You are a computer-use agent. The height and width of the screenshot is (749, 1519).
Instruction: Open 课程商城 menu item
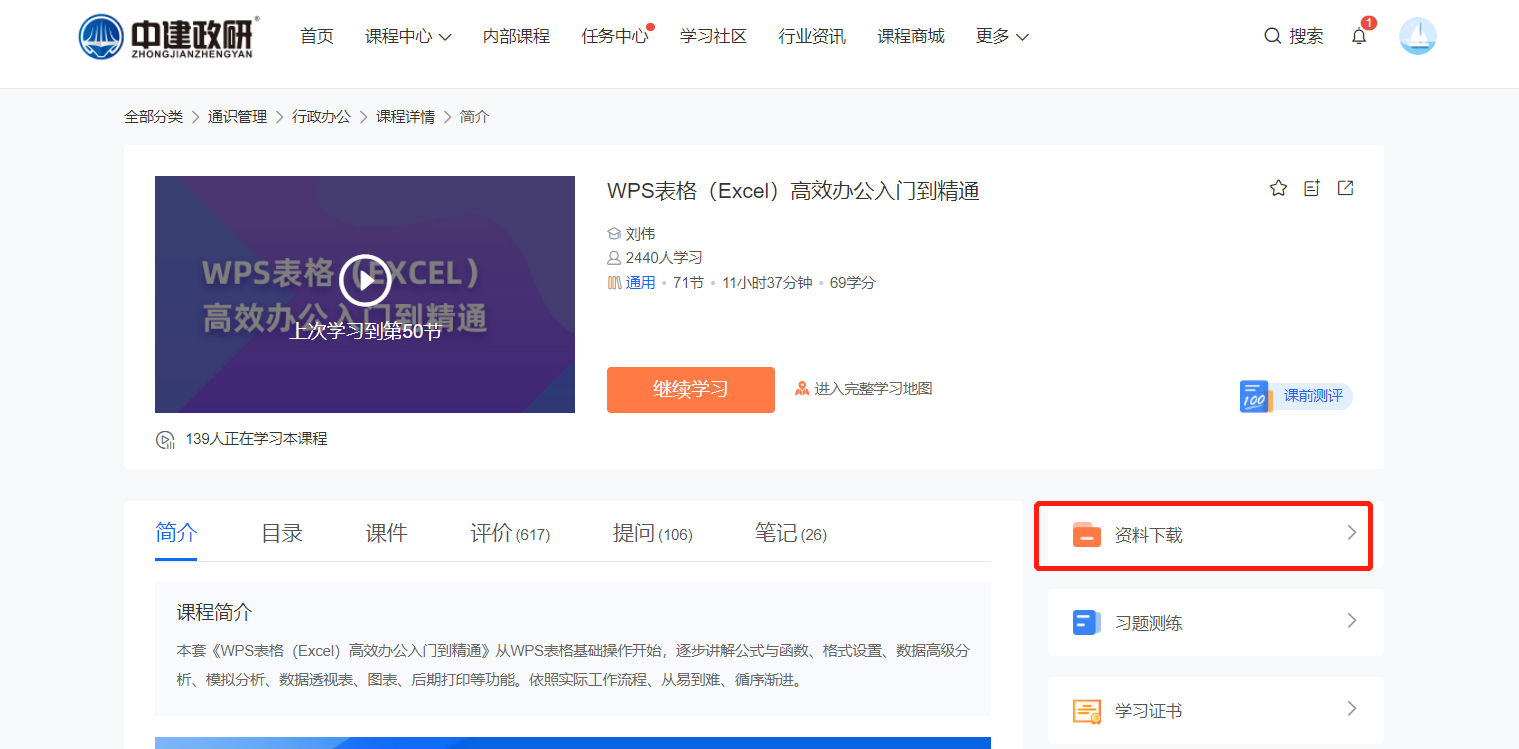pos(911,36)
